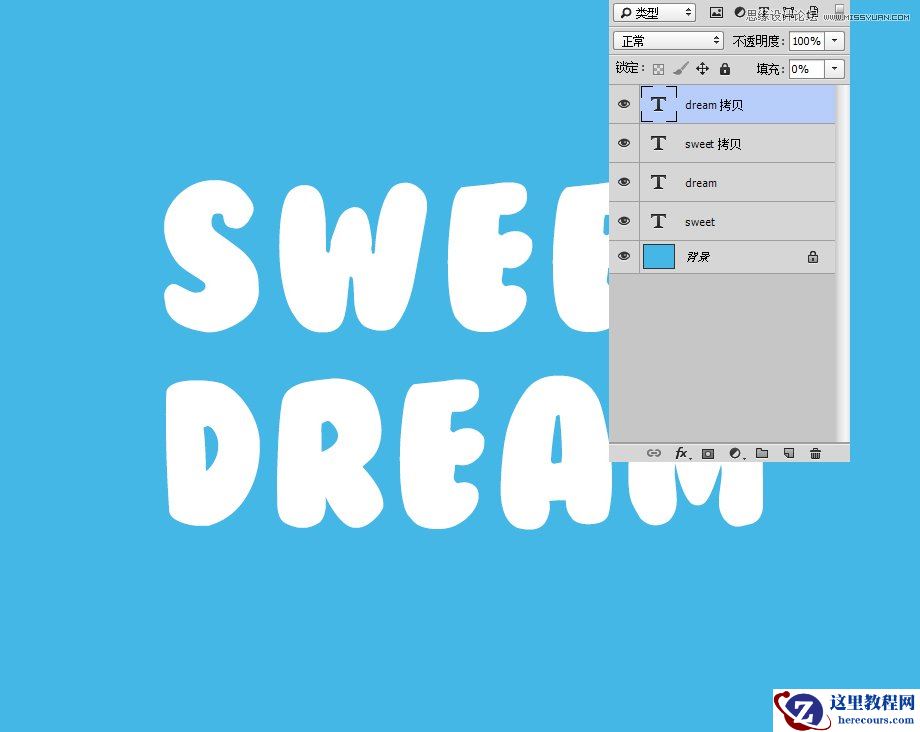Screen dimensions: 920x732
Task: Click the Create New Layer icon
Action: click(x=788, y=453)
